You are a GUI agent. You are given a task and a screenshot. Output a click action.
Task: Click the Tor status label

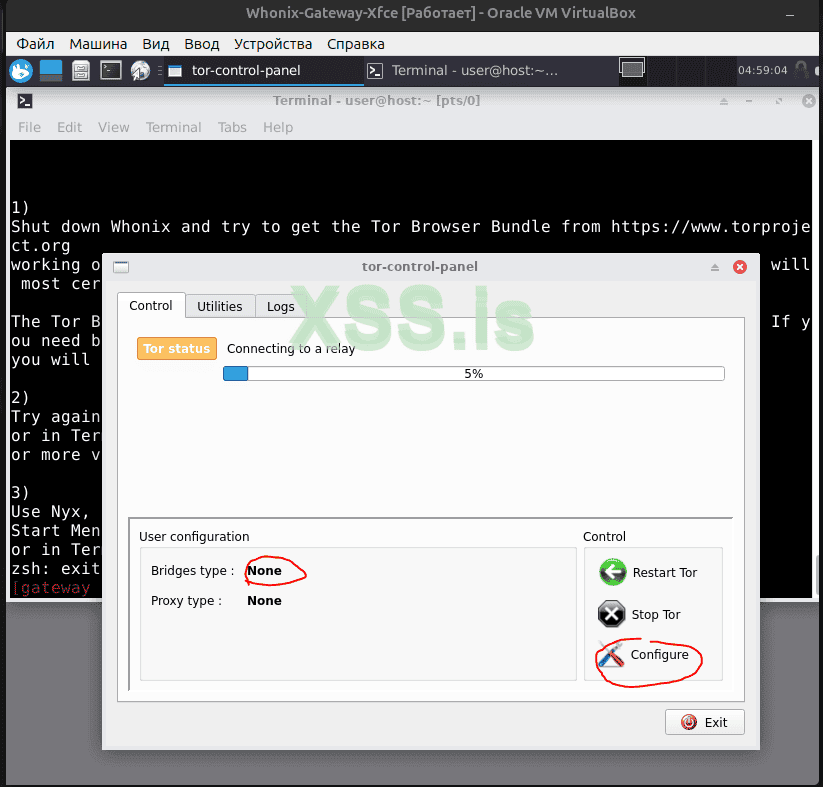click(177, 349)
